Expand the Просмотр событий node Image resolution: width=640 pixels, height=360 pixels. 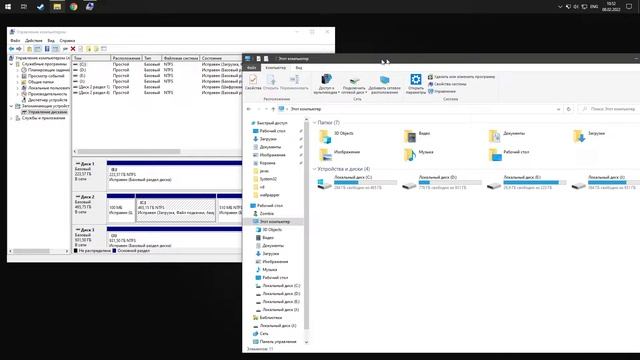click(x=18, y=76)
